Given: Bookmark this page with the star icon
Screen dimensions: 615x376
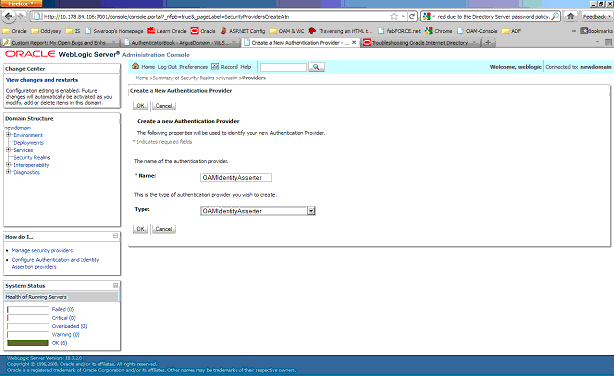Looking at the screenshot, I should click(x=394, y=16).
